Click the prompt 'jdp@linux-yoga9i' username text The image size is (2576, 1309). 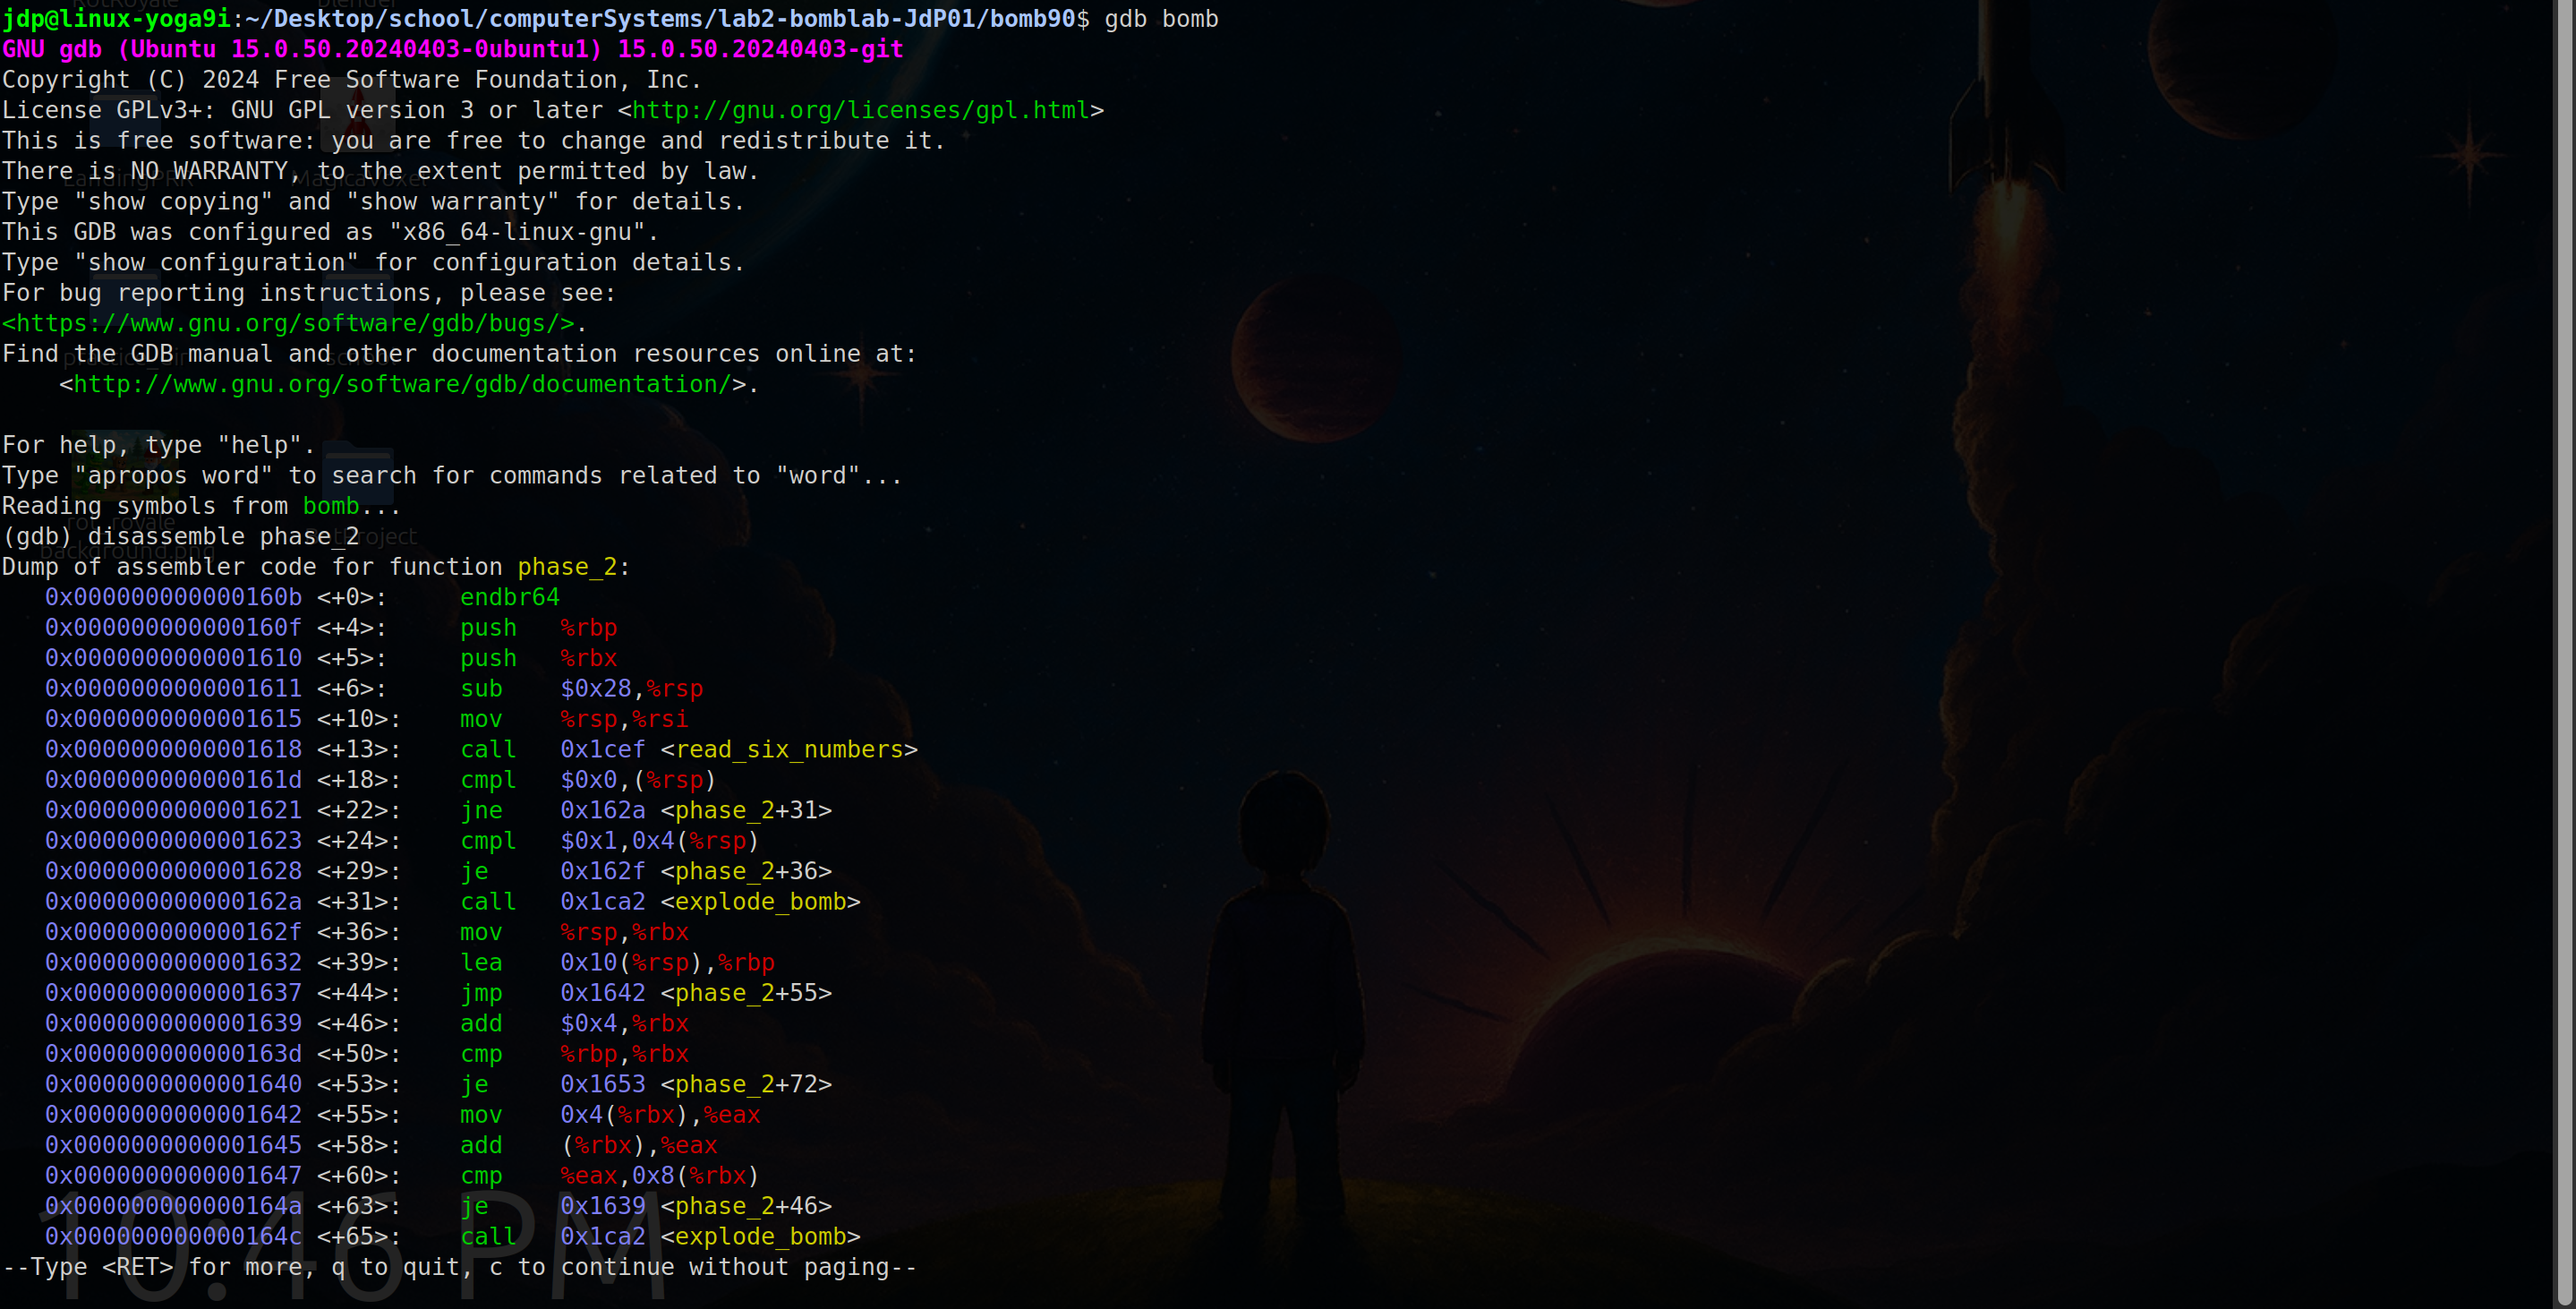click(116, 19)
